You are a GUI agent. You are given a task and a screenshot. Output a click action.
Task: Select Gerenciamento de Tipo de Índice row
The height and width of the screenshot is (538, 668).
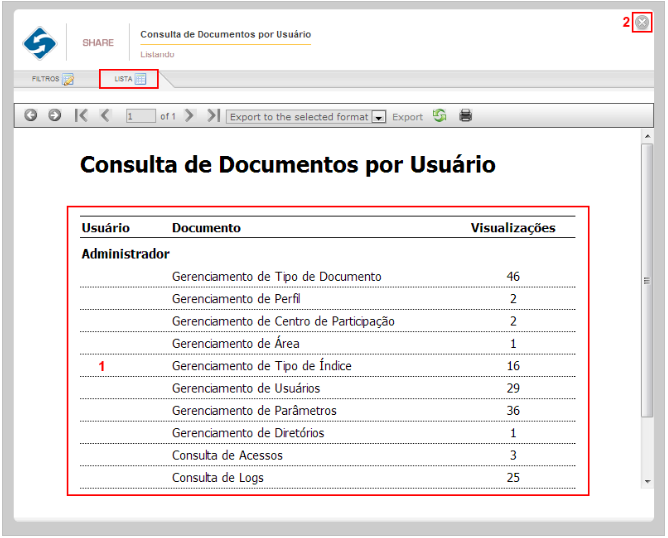coord(327,366)
